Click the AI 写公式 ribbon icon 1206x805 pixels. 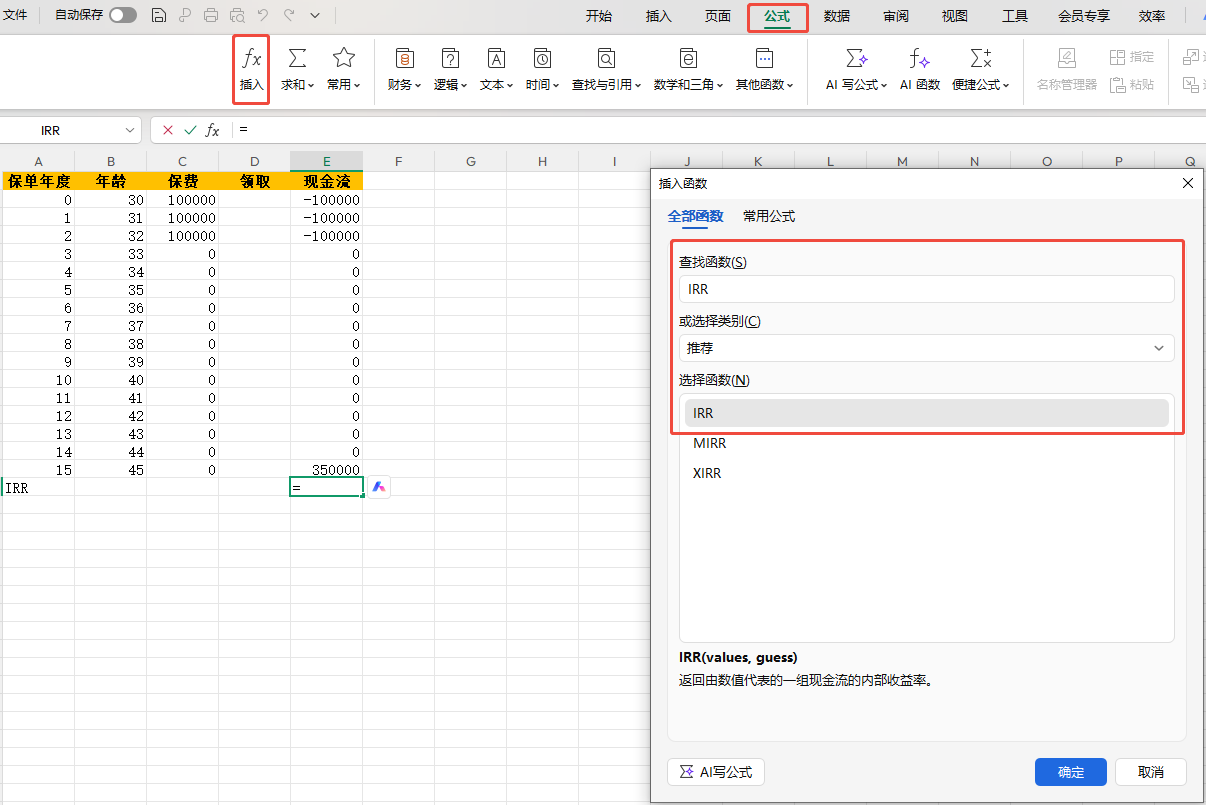coord(856,59)
